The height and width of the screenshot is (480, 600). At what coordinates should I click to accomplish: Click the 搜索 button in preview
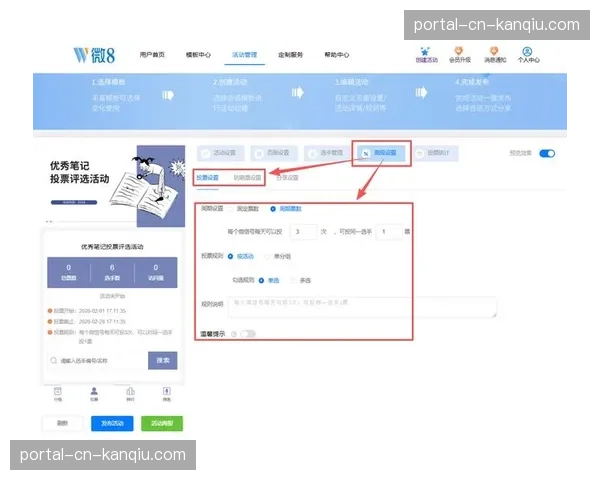click(163, 361)
